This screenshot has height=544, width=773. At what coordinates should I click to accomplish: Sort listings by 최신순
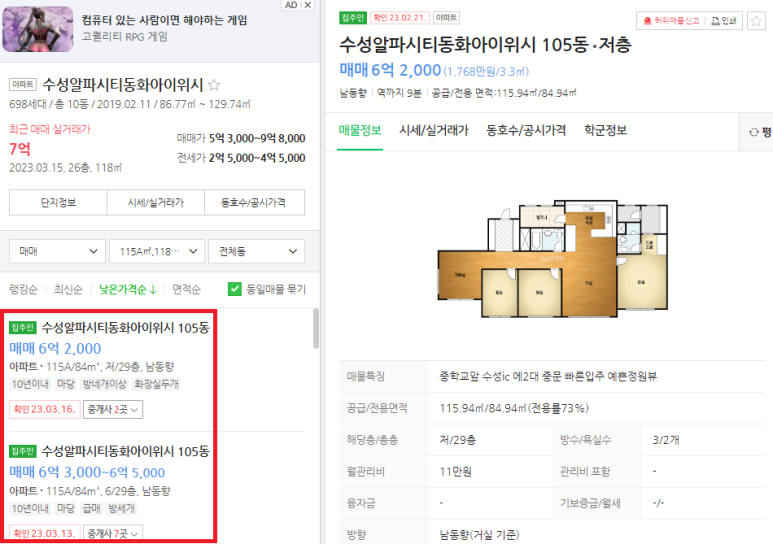coord(68,289)
